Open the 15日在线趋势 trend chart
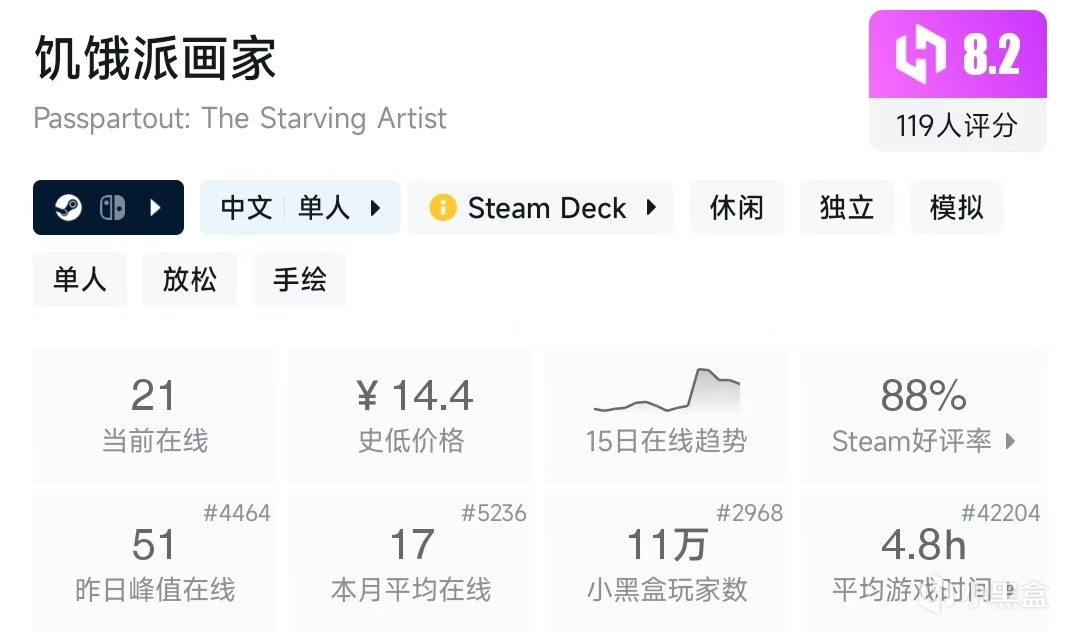The height and width of the screenshot is (631, 1080). point(666,415)
